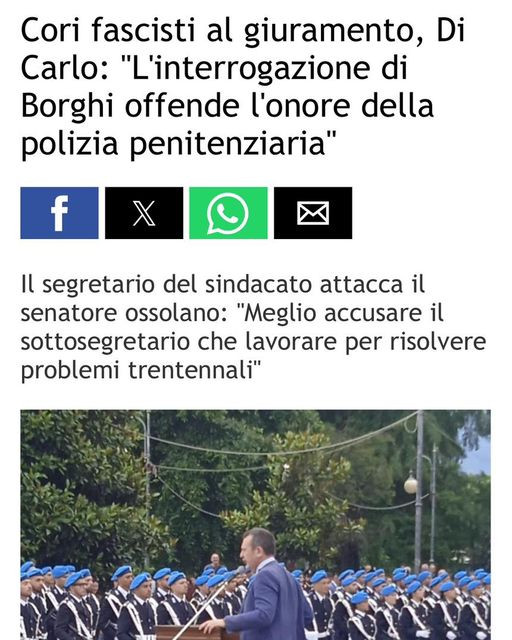This screenshot has height=640, width=512.
Task: Click the headline words 'L'interrogazione di'
Action: (x=265, y=69)
